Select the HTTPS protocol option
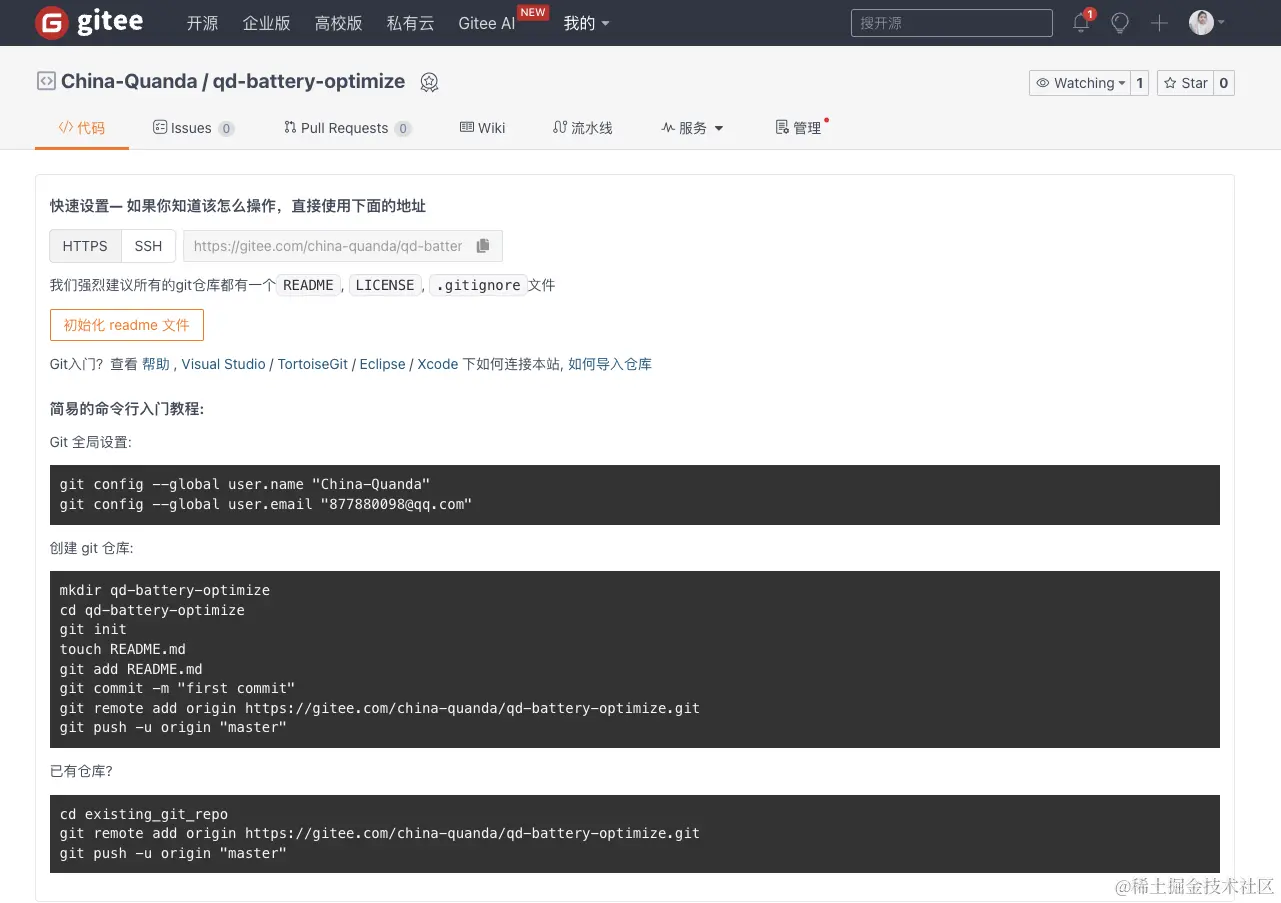The width and height of the screenshot is (1281, 903). (x=85, y=246)
